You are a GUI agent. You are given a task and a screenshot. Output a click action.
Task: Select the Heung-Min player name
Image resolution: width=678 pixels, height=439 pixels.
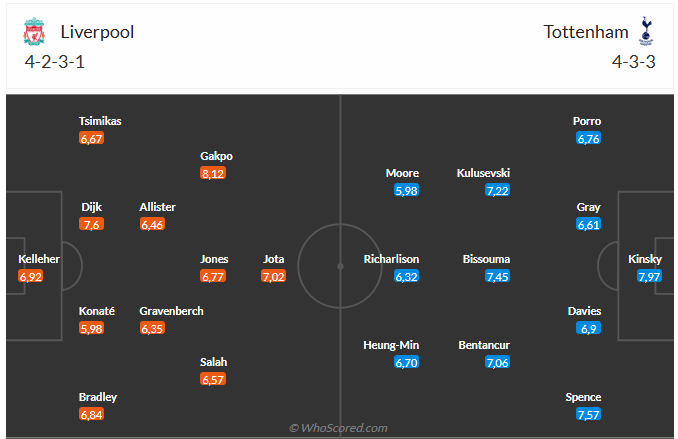pos(391,345)
